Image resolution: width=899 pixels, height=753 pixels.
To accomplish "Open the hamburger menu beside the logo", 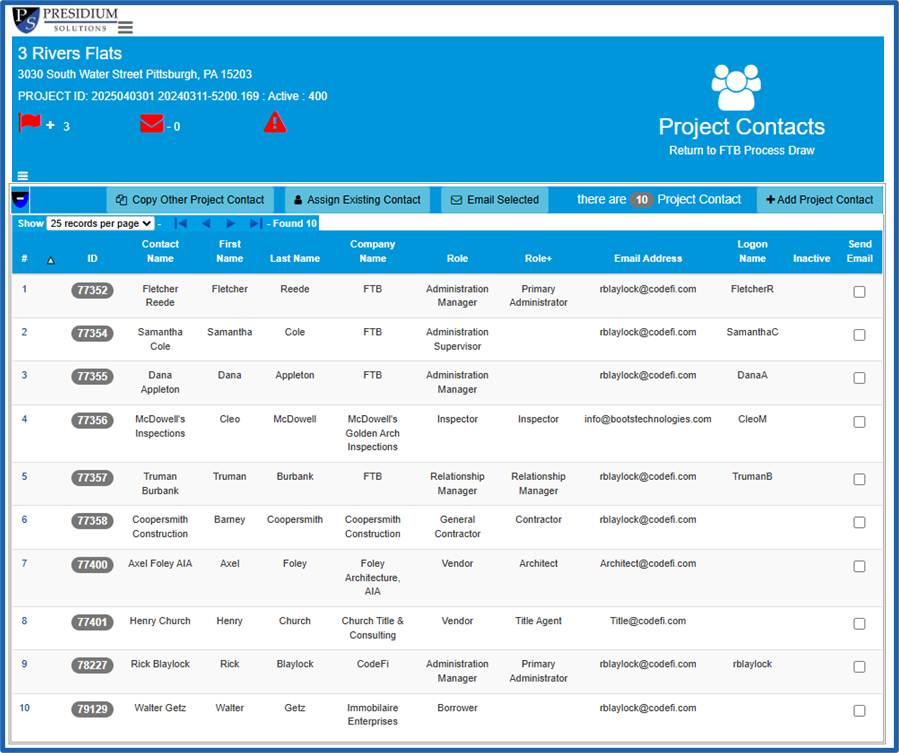I will [x=124, y=28].
